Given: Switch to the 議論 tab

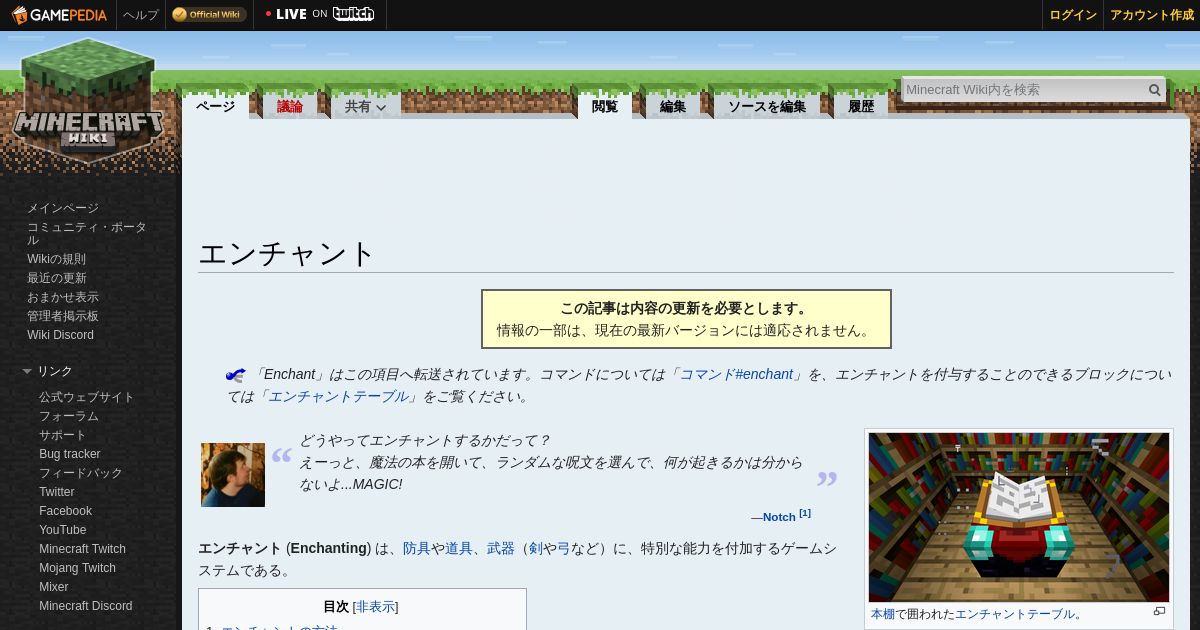Looking at the screenshot, I should point(290,106).
